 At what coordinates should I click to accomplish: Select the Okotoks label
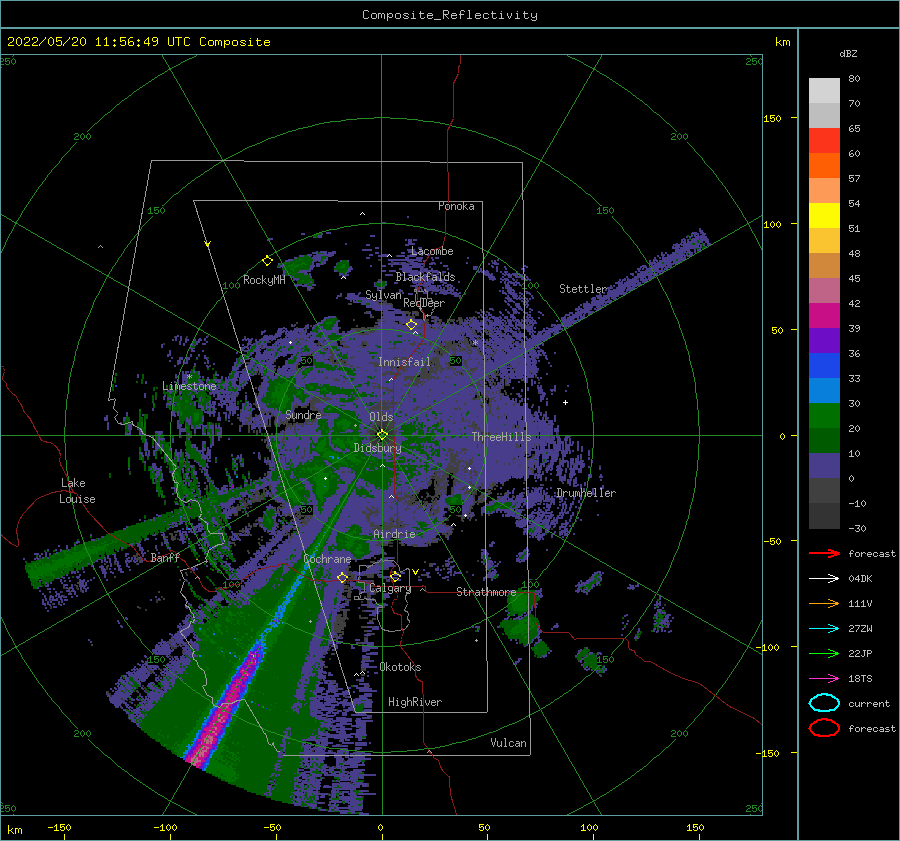[x=400, y=667]
